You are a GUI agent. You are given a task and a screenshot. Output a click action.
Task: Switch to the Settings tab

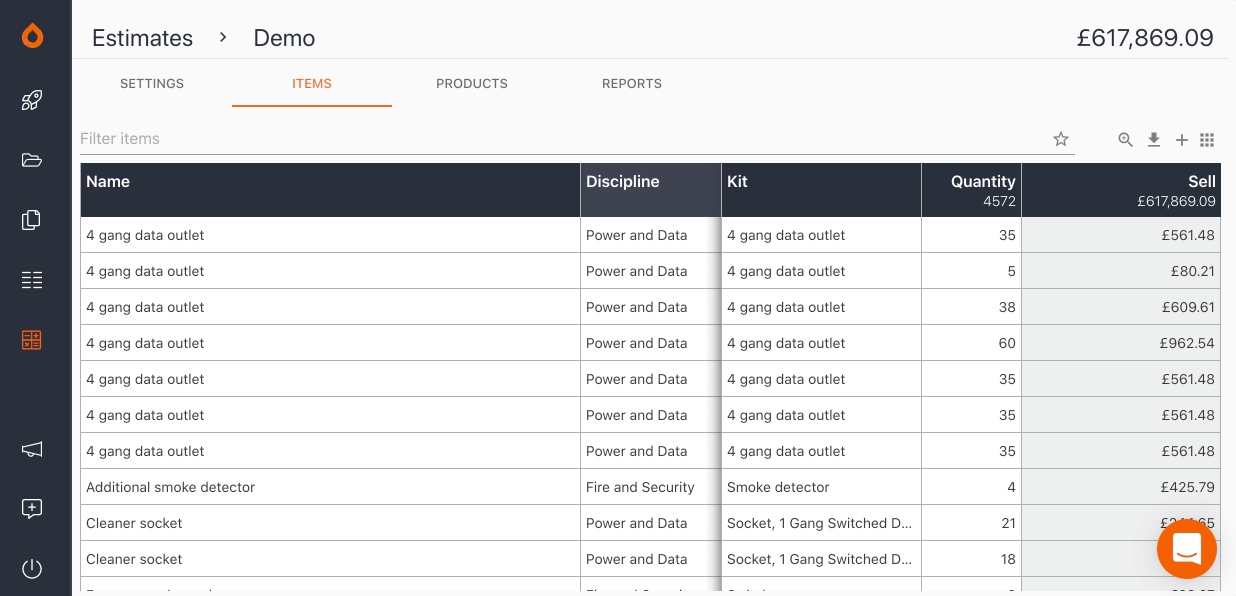coord(152,84)
